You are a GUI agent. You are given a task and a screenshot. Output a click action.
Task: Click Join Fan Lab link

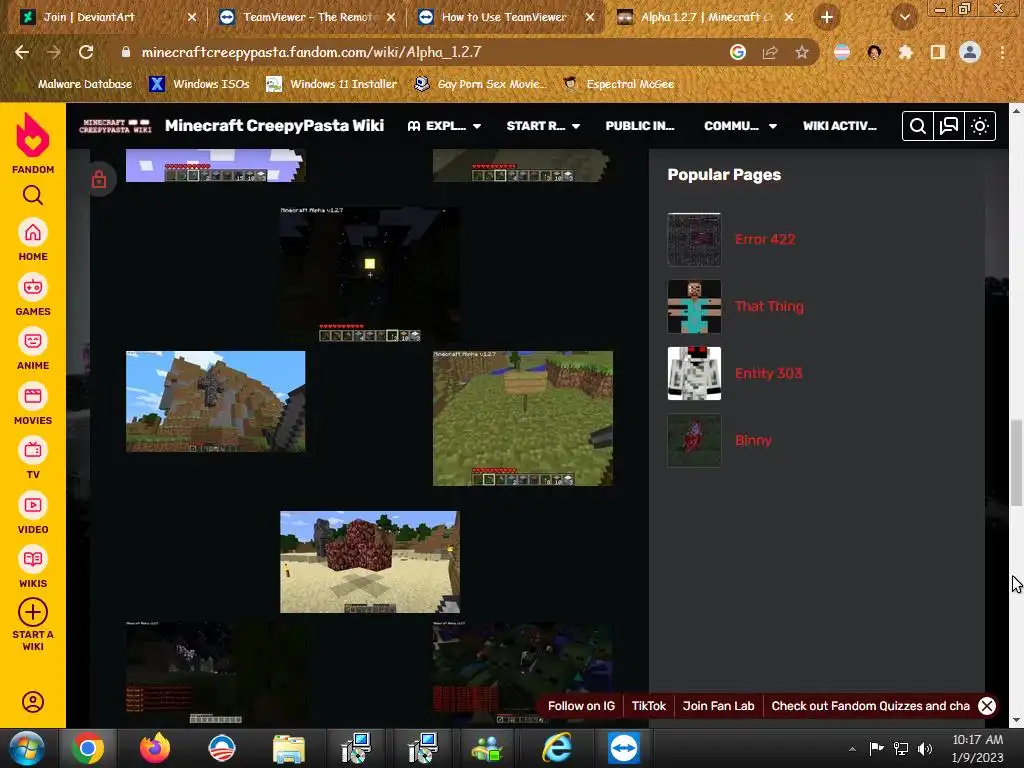tap(718, 706)
